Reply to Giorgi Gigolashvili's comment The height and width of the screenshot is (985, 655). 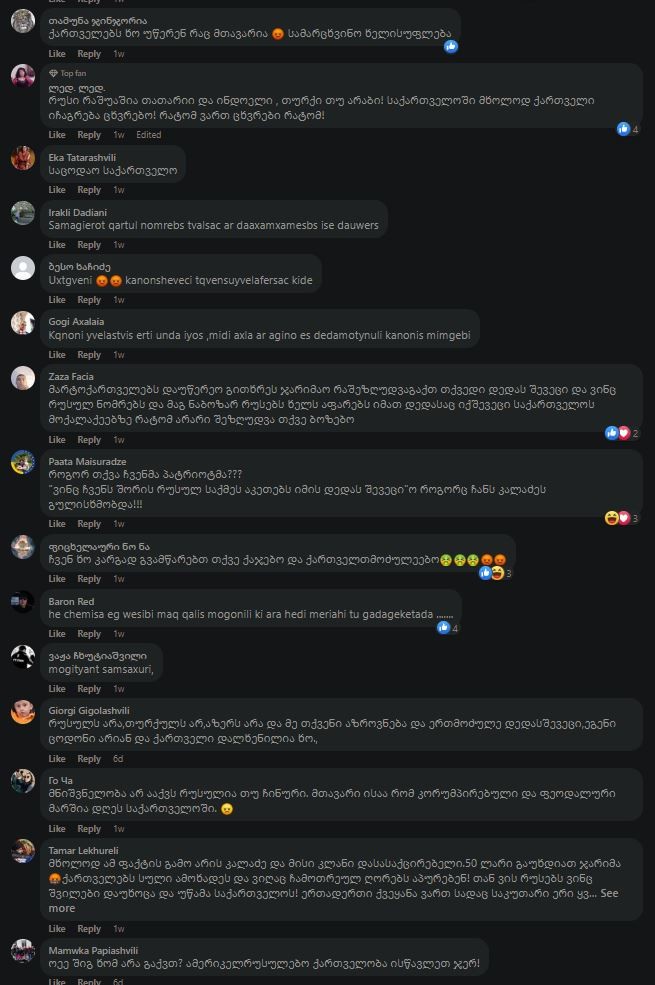point(89,759)
